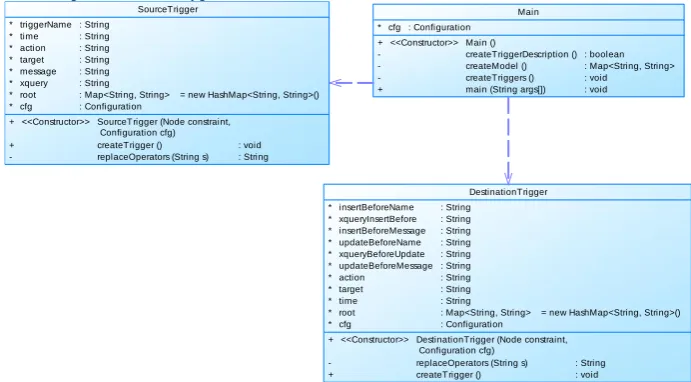Image resolution: width=691 pixels, height=382 pixels.
Task: Select the main (String args[]) operation
Action: (505, 89)
